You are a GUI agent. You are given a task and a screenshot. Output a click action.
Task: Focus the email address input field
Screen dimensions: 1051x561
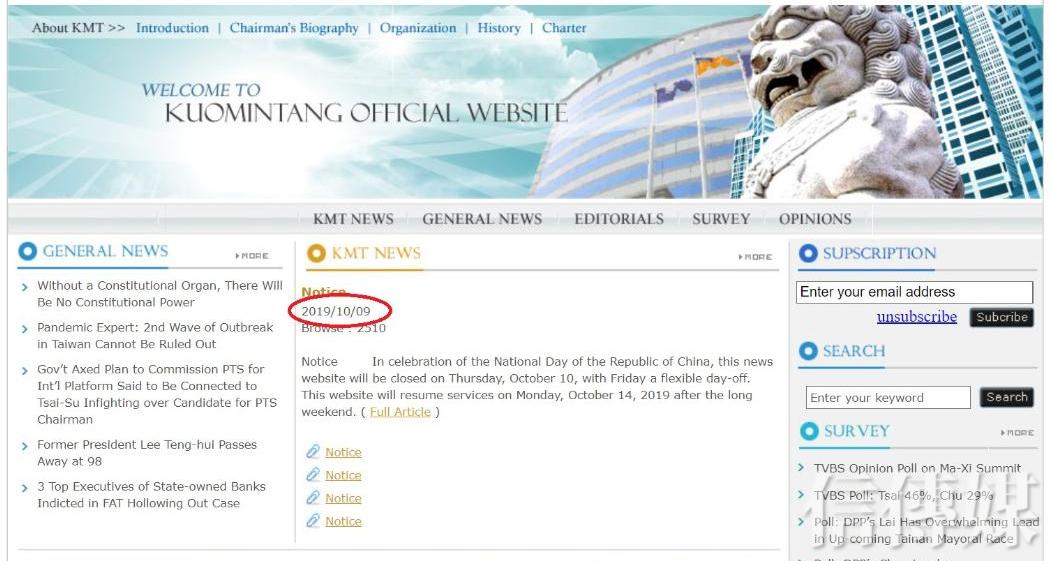pos(914,292)
